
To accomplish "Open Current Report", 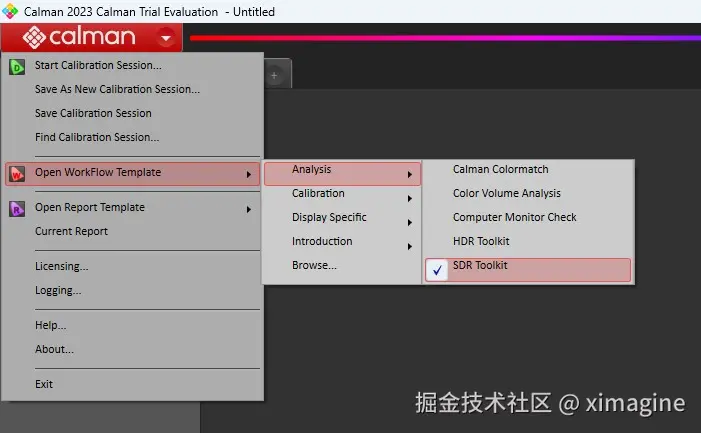I will point(72,231).
